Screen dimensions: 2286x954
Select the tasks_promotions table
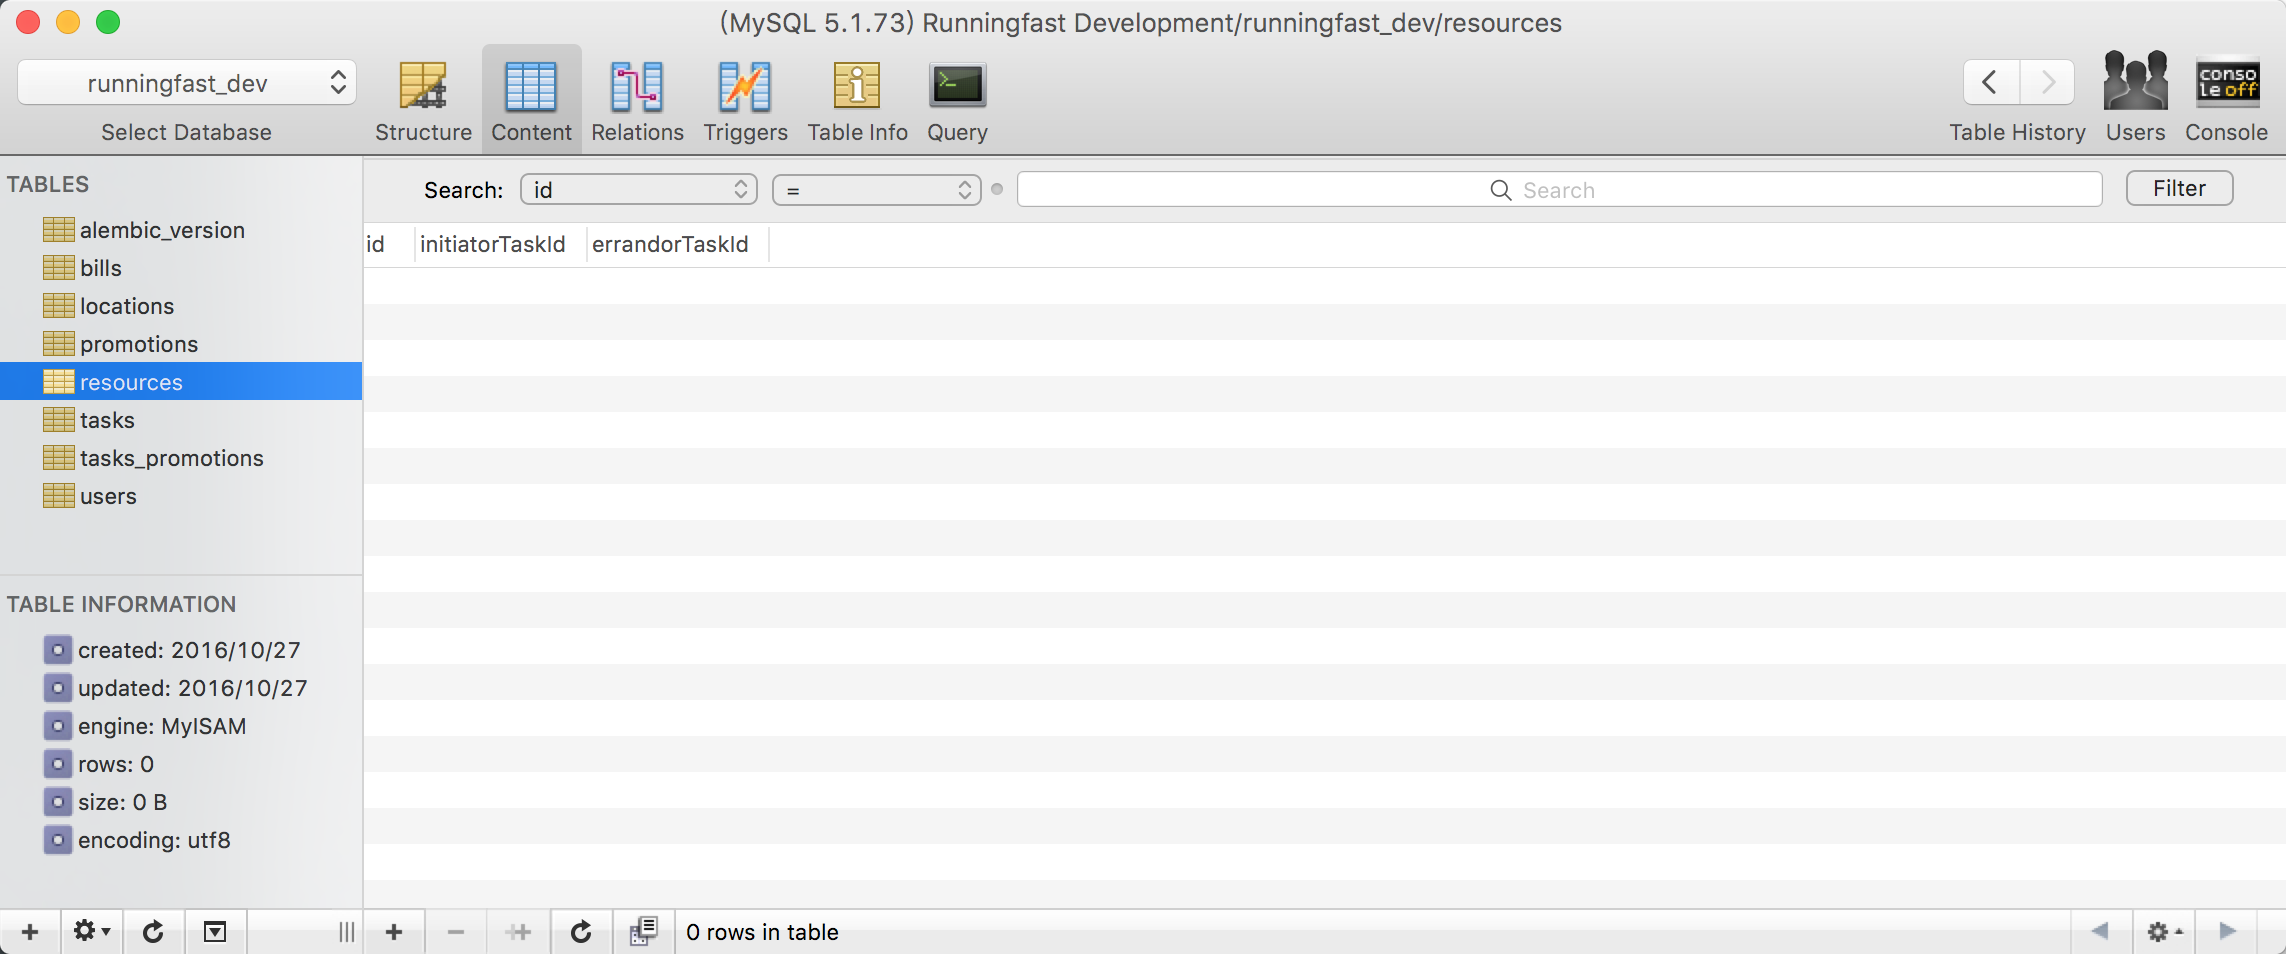[x=181, y=458]
